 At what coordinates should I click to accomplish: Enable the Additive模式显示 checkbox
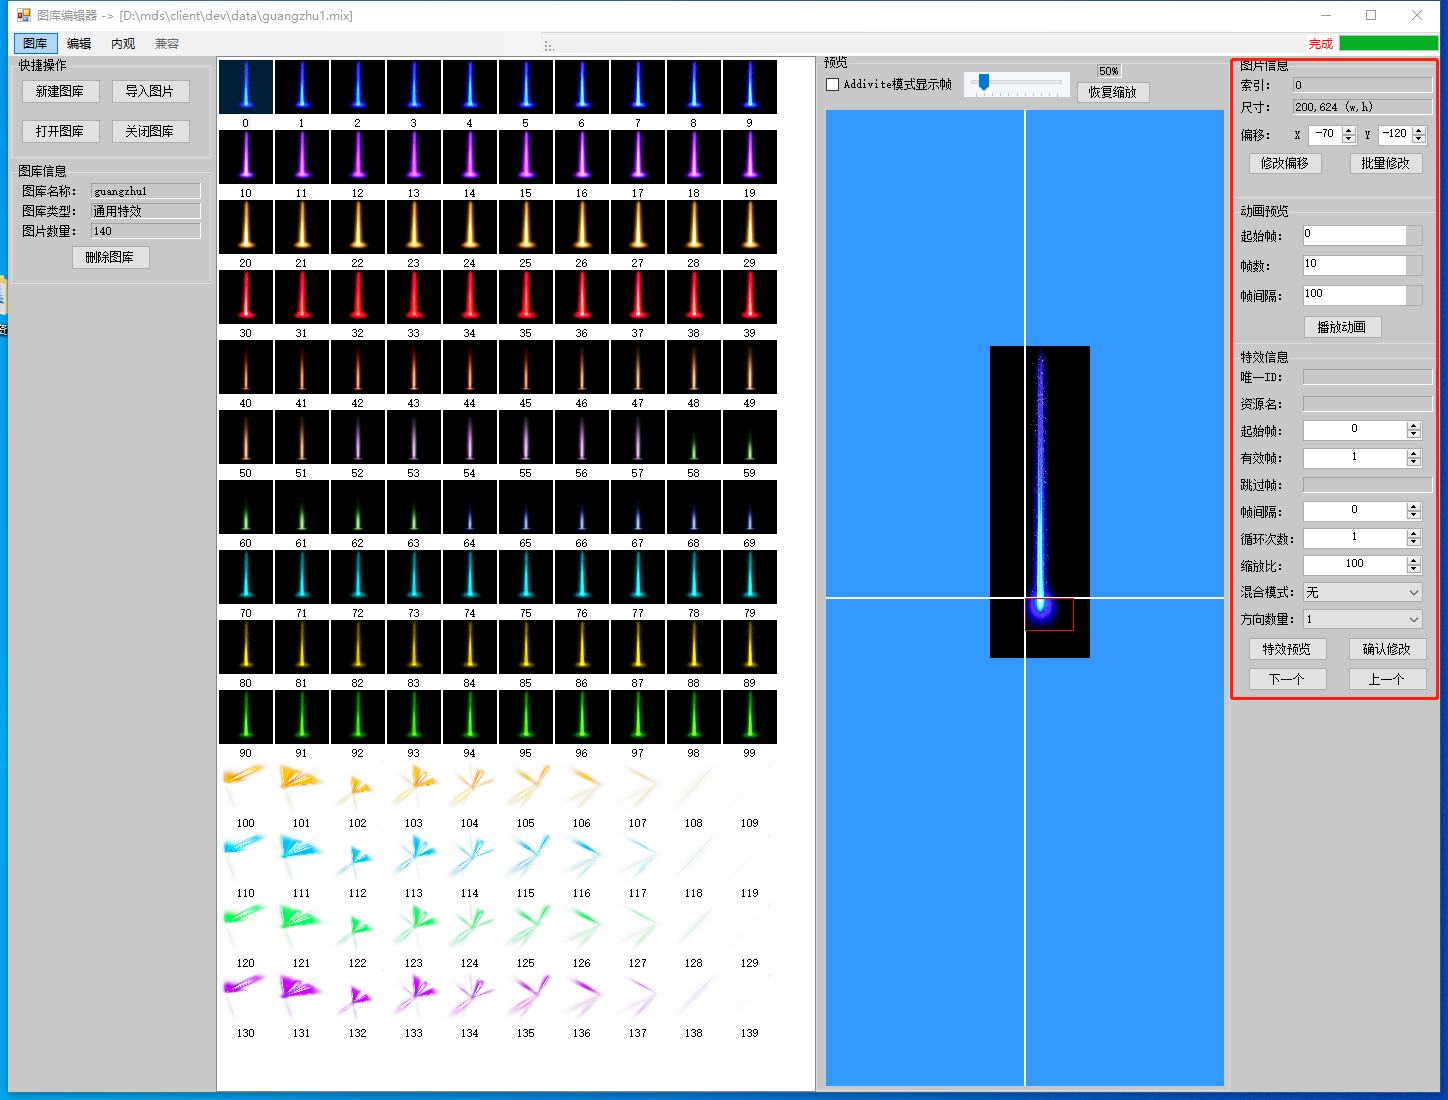[x=832, y=85]
